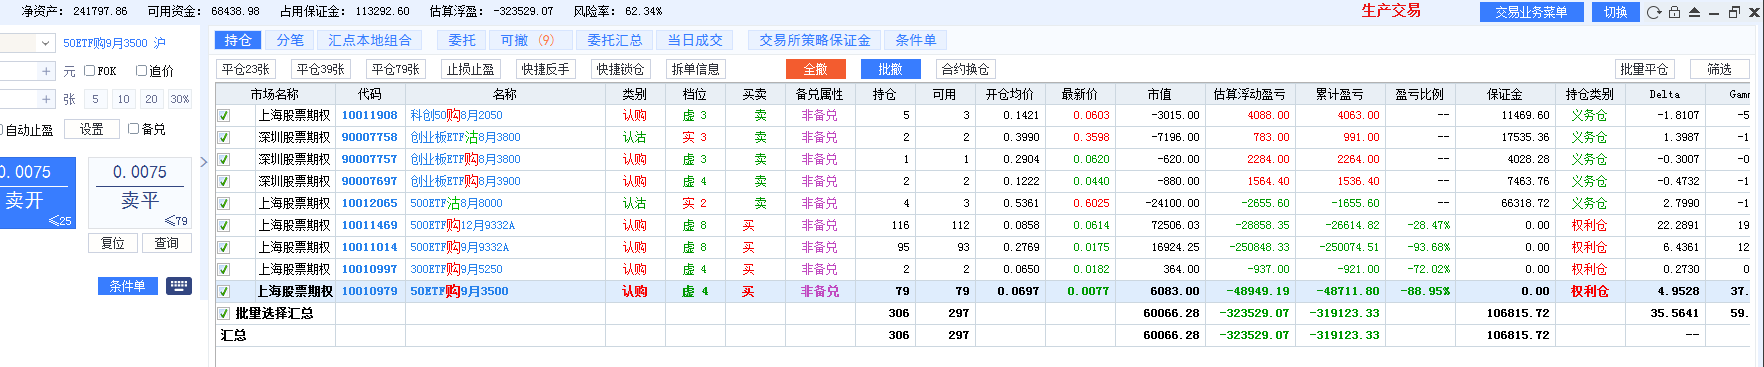Open the 交易所策略保证金 tab

815,40
